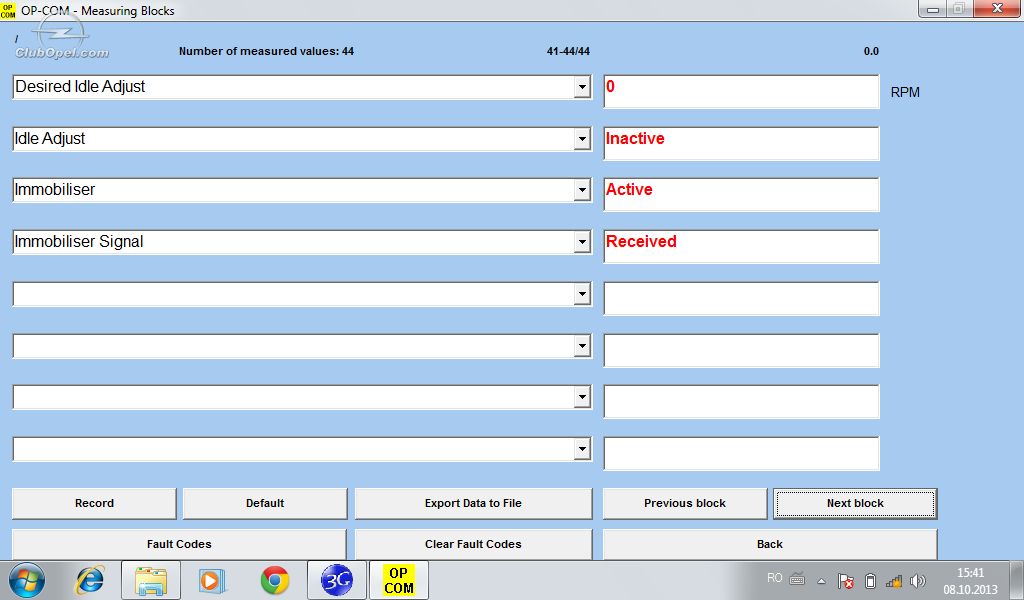Click Clear Fault Codes
The height and width of the screenshot is (600, 1024).
(473, 544)
